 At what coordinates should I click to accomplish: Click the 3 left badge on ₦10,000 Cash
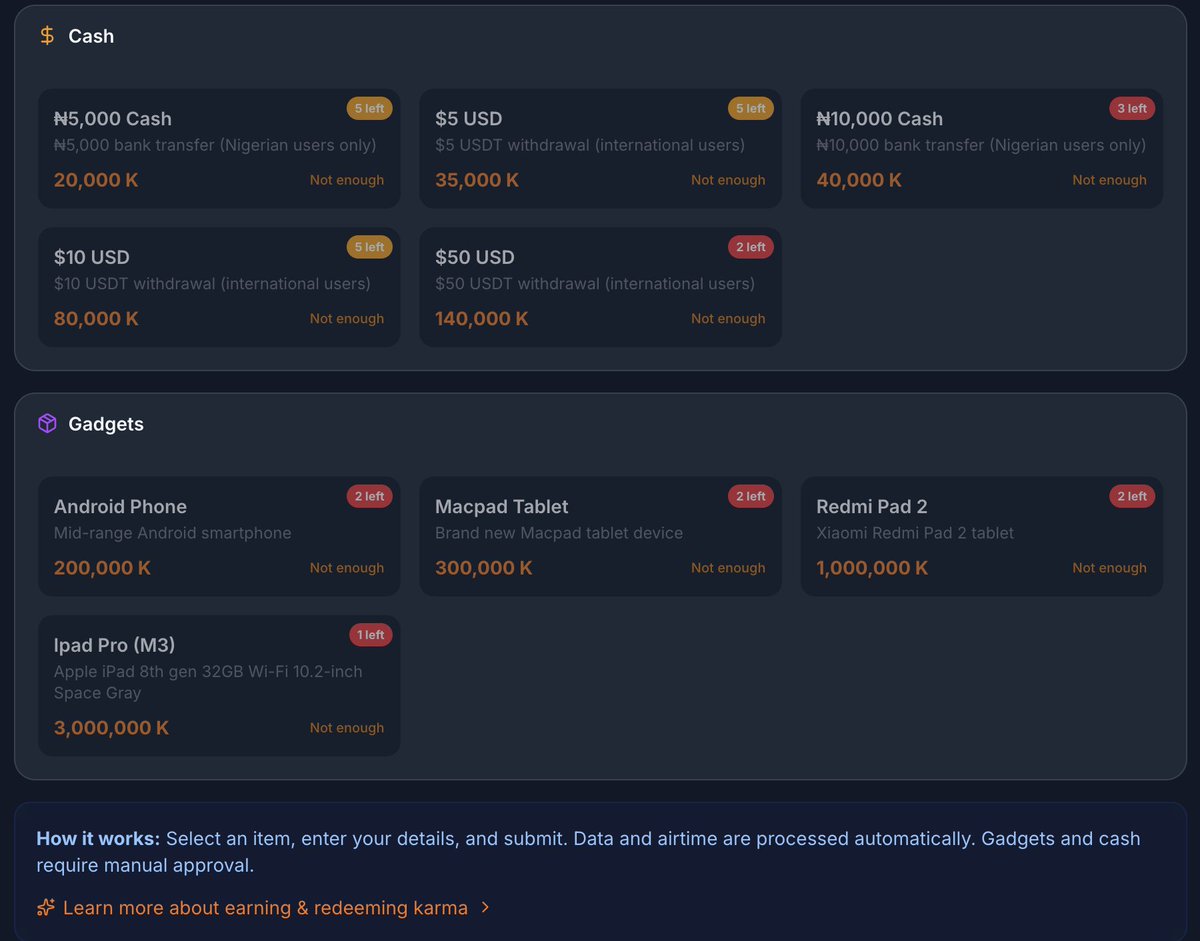pyautogui.click(x=1132, y=108)
